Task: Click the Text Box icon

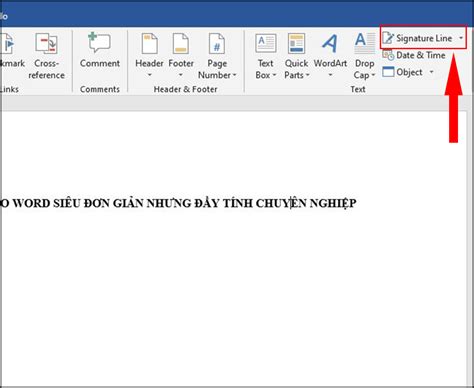Action: click(266, 43)
